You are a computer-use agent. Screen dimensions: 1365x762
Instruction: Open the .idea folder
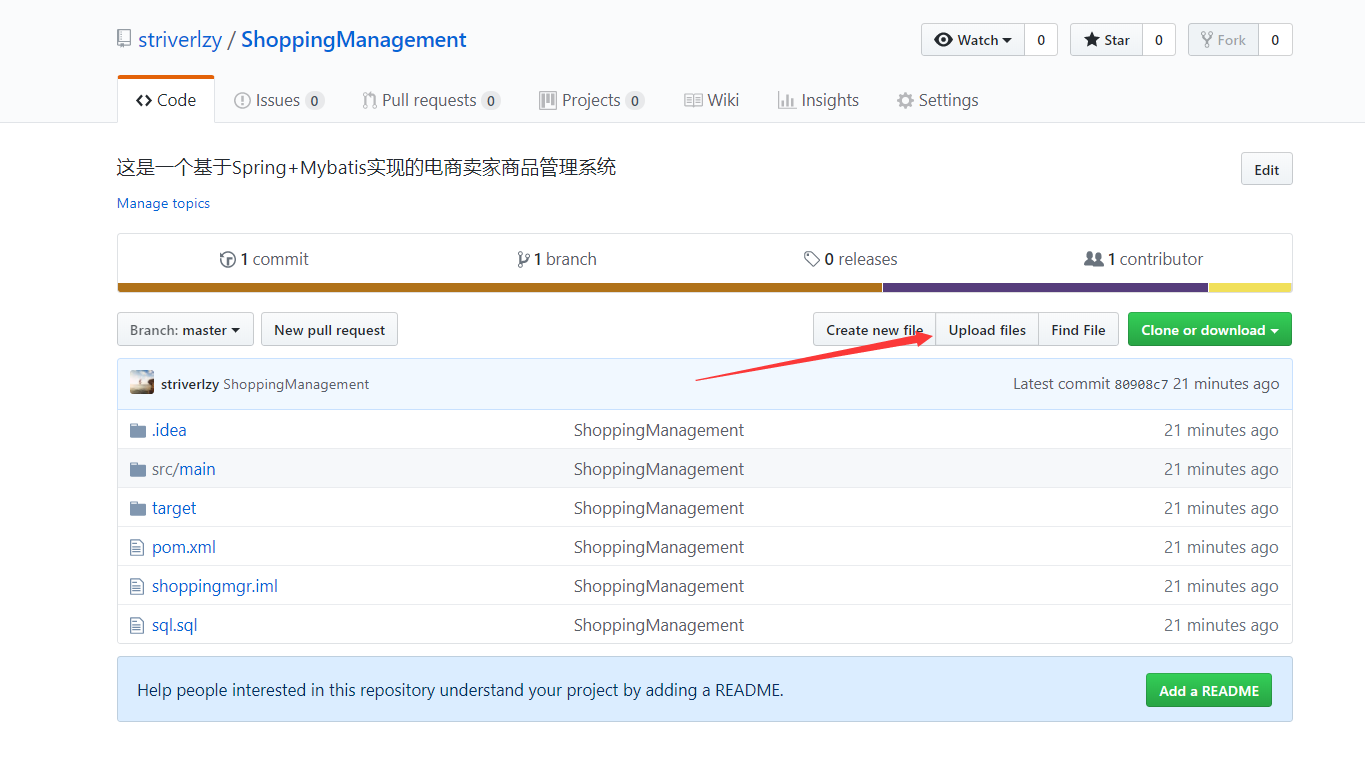(169, 430)
